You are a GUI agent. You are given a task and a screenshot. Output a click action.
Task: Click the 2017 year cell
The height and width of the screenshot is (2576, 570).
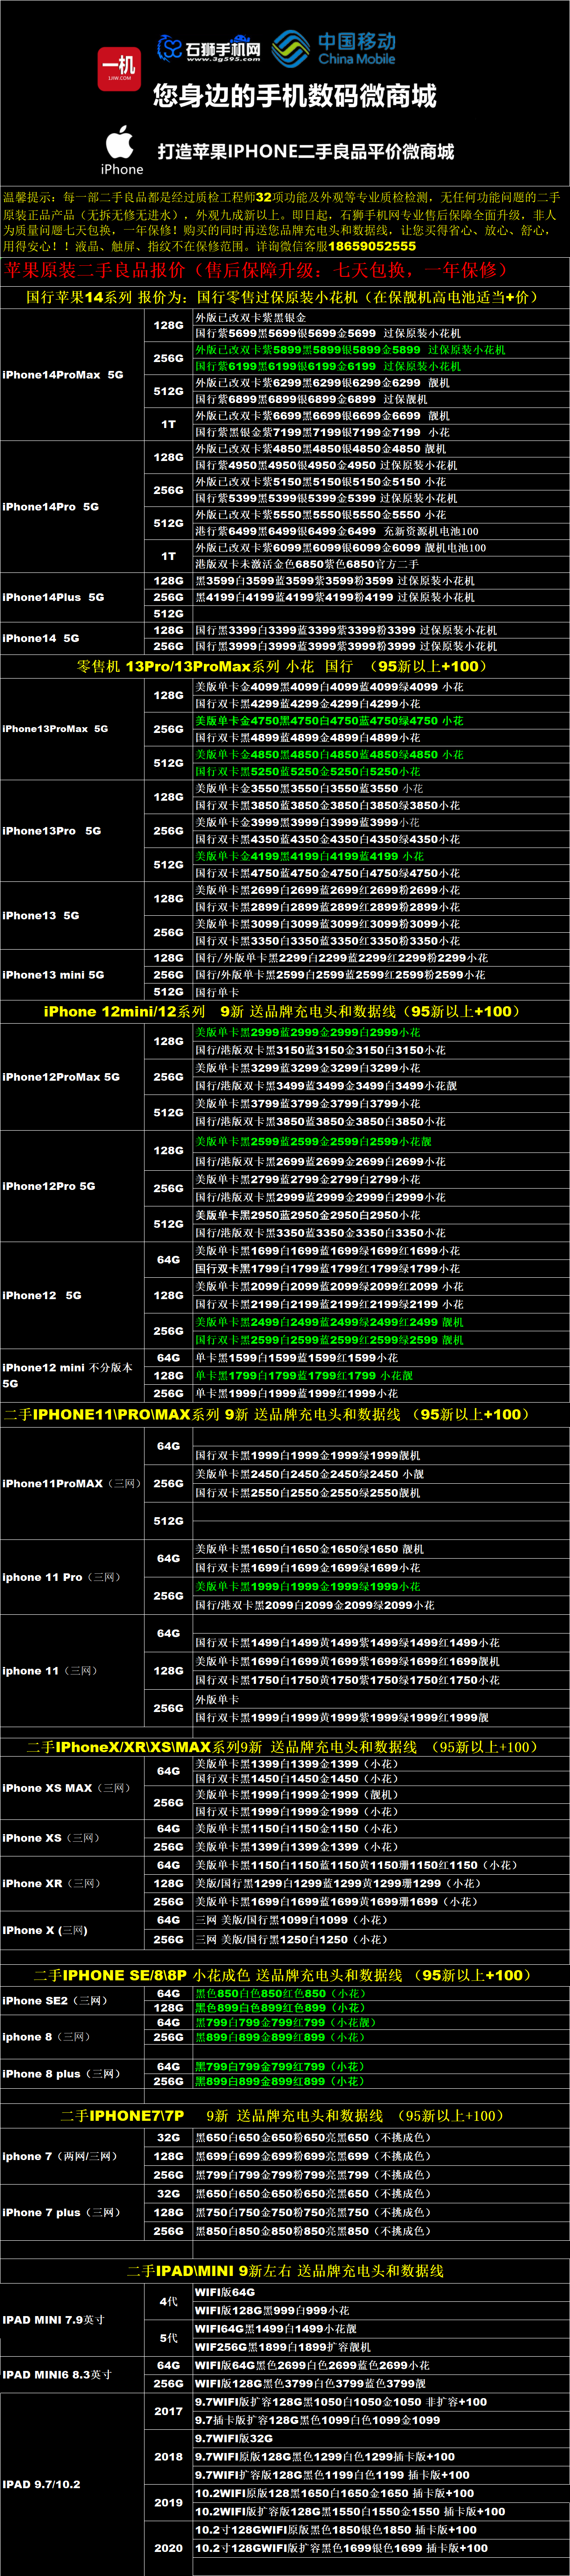click(x=169, y=2411)
